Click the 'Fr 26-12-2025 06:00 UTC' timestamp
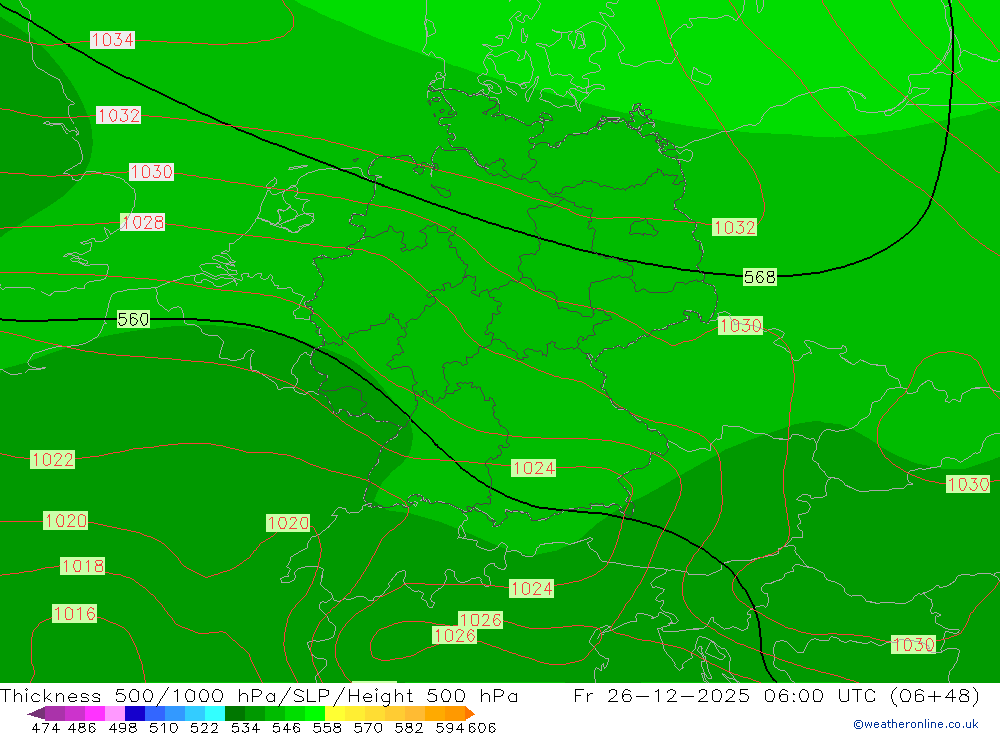1000x733 pixels. pos(726,695)
